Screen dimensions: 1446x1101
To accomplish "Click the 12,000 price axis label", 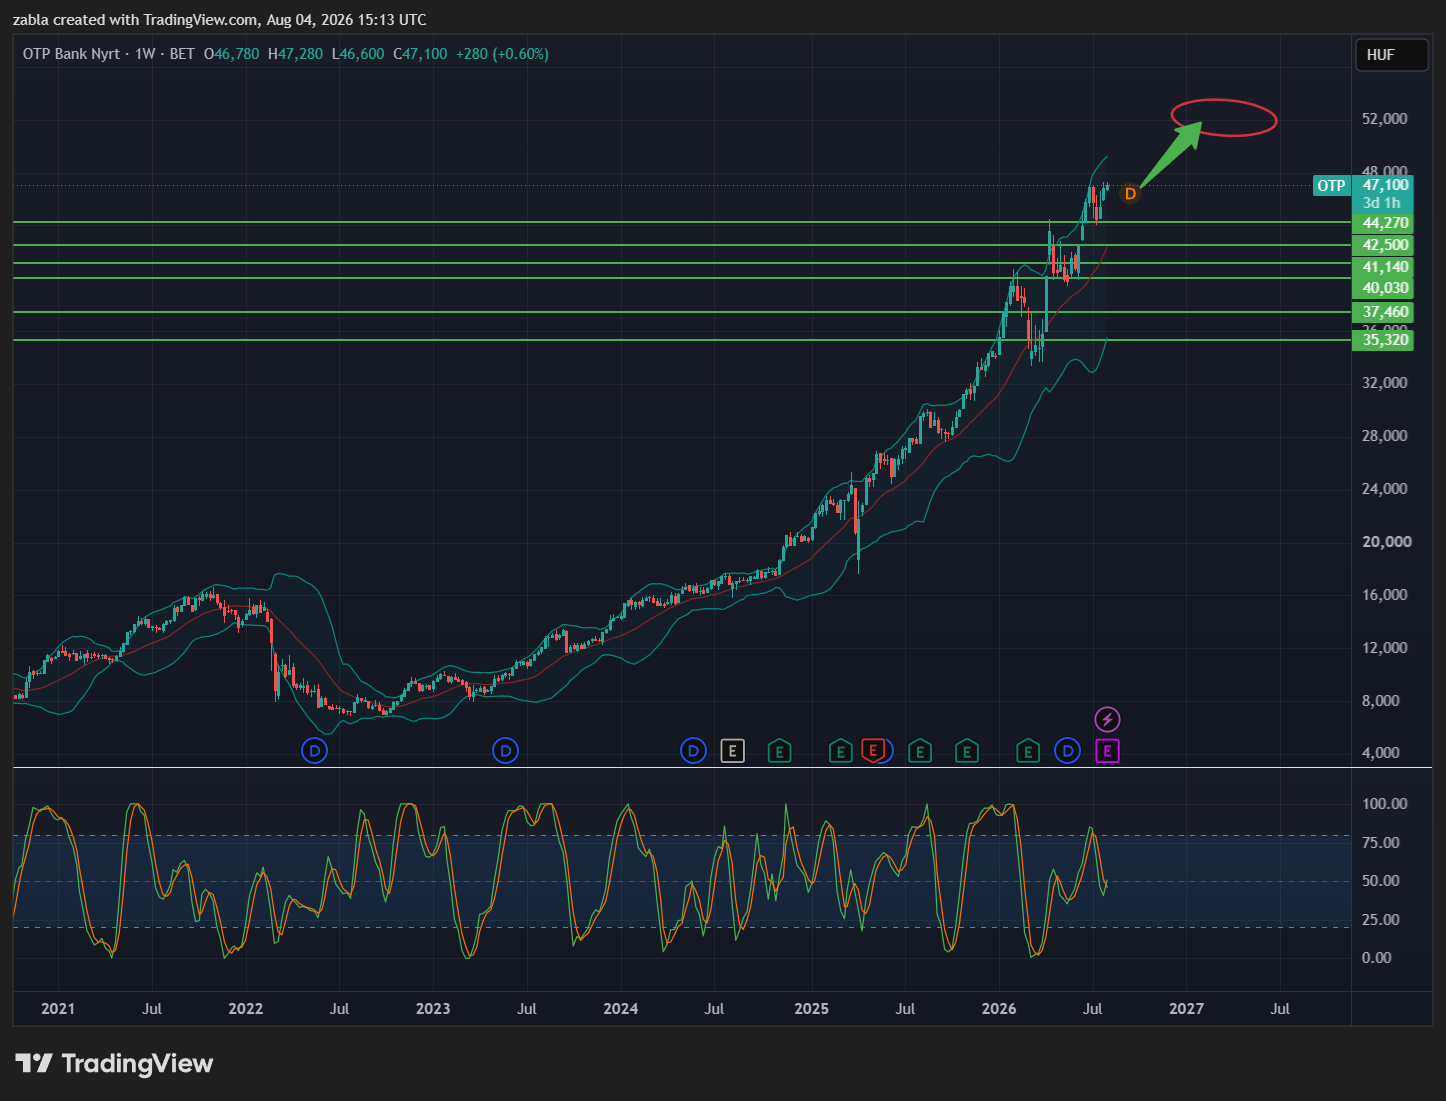I will pyautogui.click(x=1384, y=648).
